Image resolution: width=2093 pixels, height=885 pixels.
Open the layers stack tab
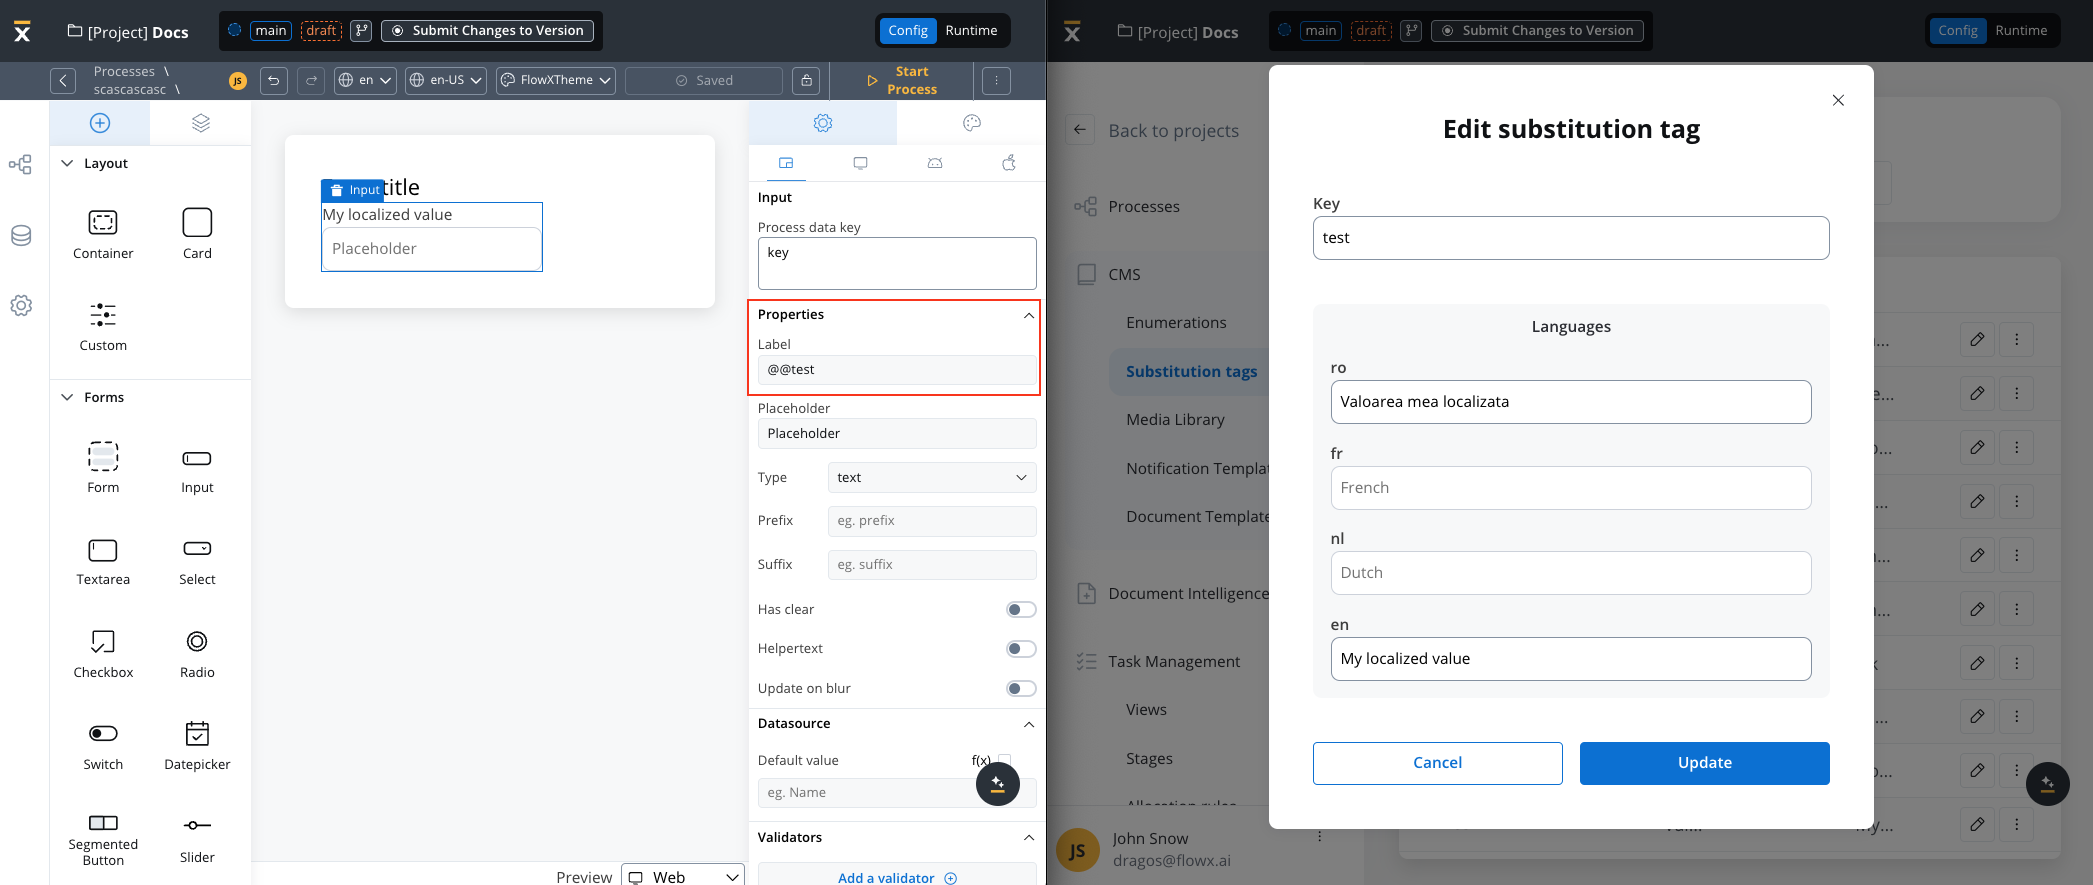coord(201,123)
